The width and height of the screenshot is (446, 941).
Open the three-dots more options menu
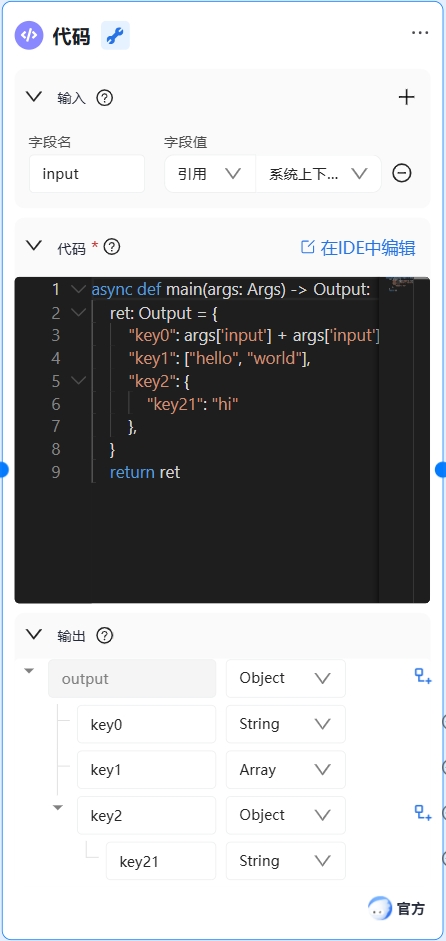point(420,33)
